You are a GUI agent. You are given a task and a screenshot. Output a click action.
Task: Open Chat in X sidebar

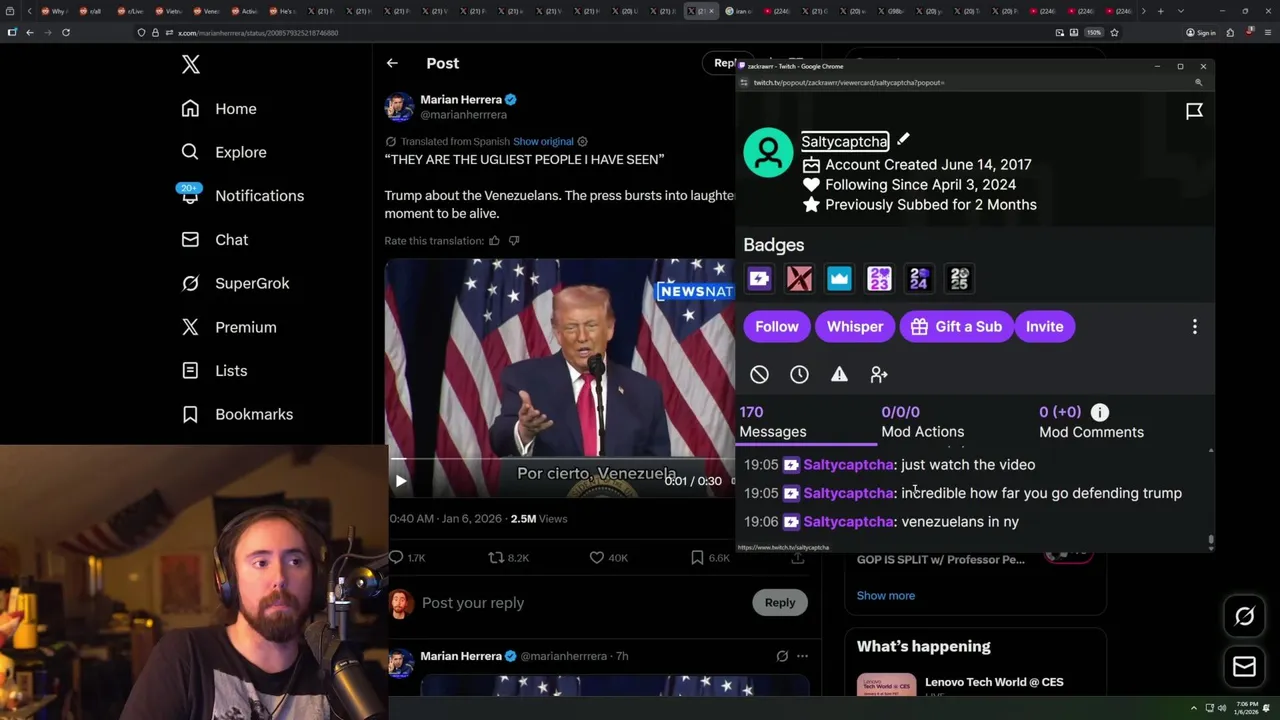coord(214,240)
